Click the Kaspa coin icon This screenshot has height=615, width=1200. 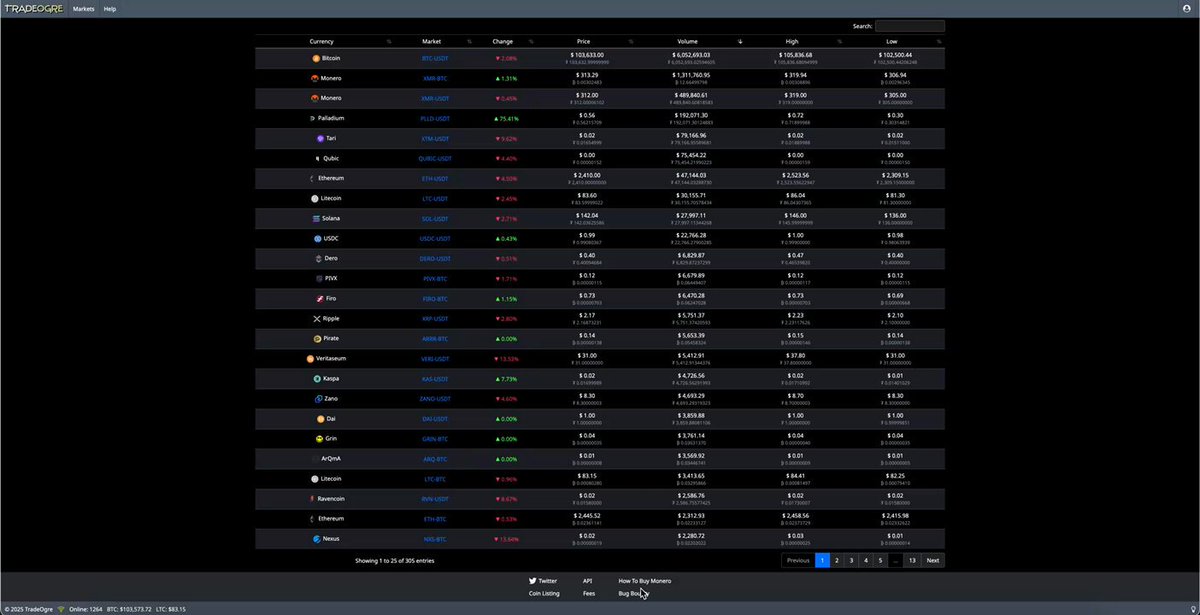click(x=316, y=378)
